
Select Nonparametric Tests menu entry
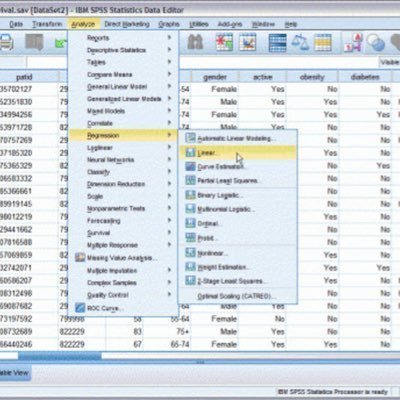point(123,208)
